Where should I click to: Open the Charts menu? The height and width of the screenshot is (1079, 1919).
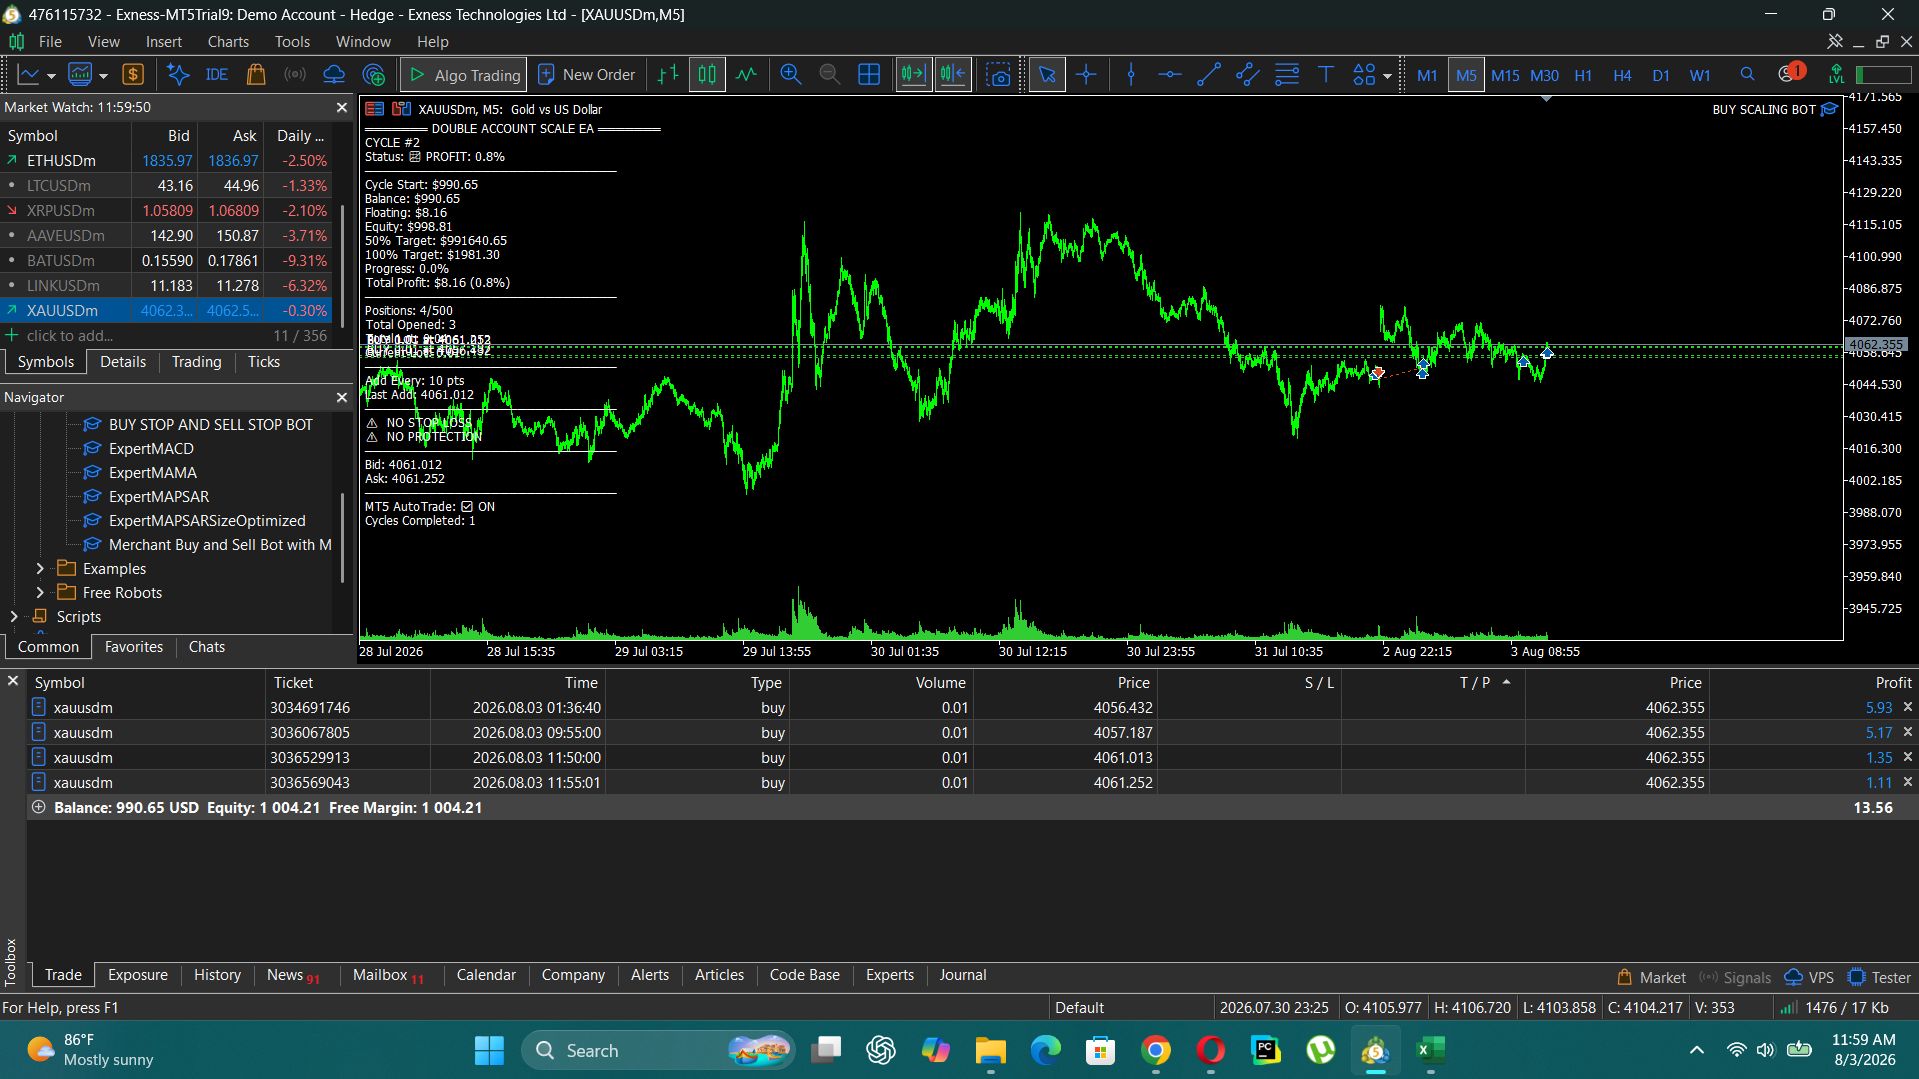(x=228, y=41)
